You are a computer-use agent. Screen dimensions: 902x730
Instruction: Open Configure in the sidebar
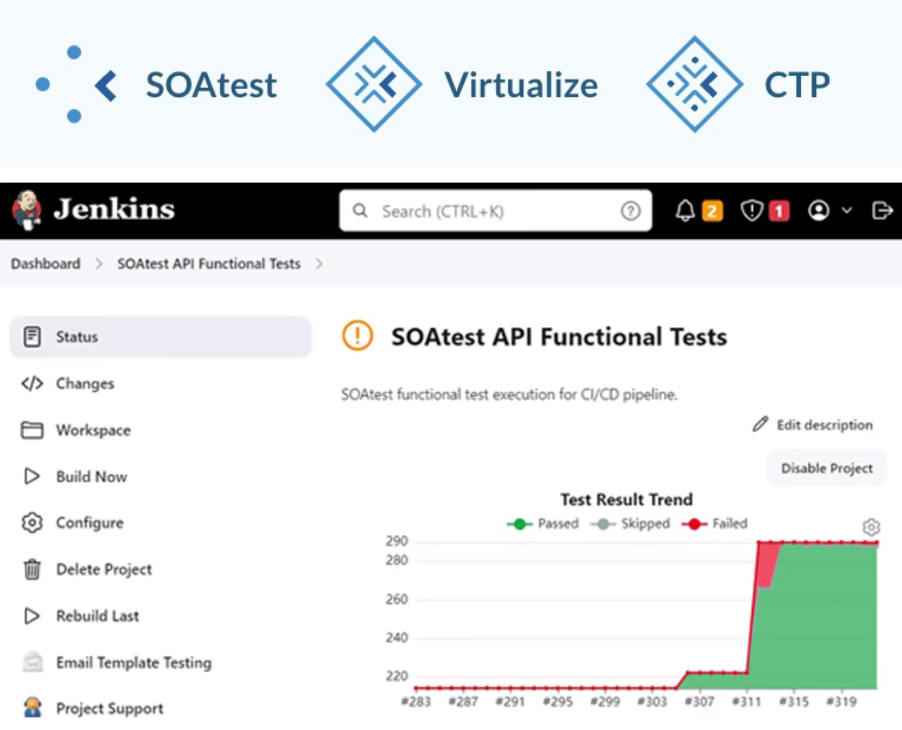point(90,522)
